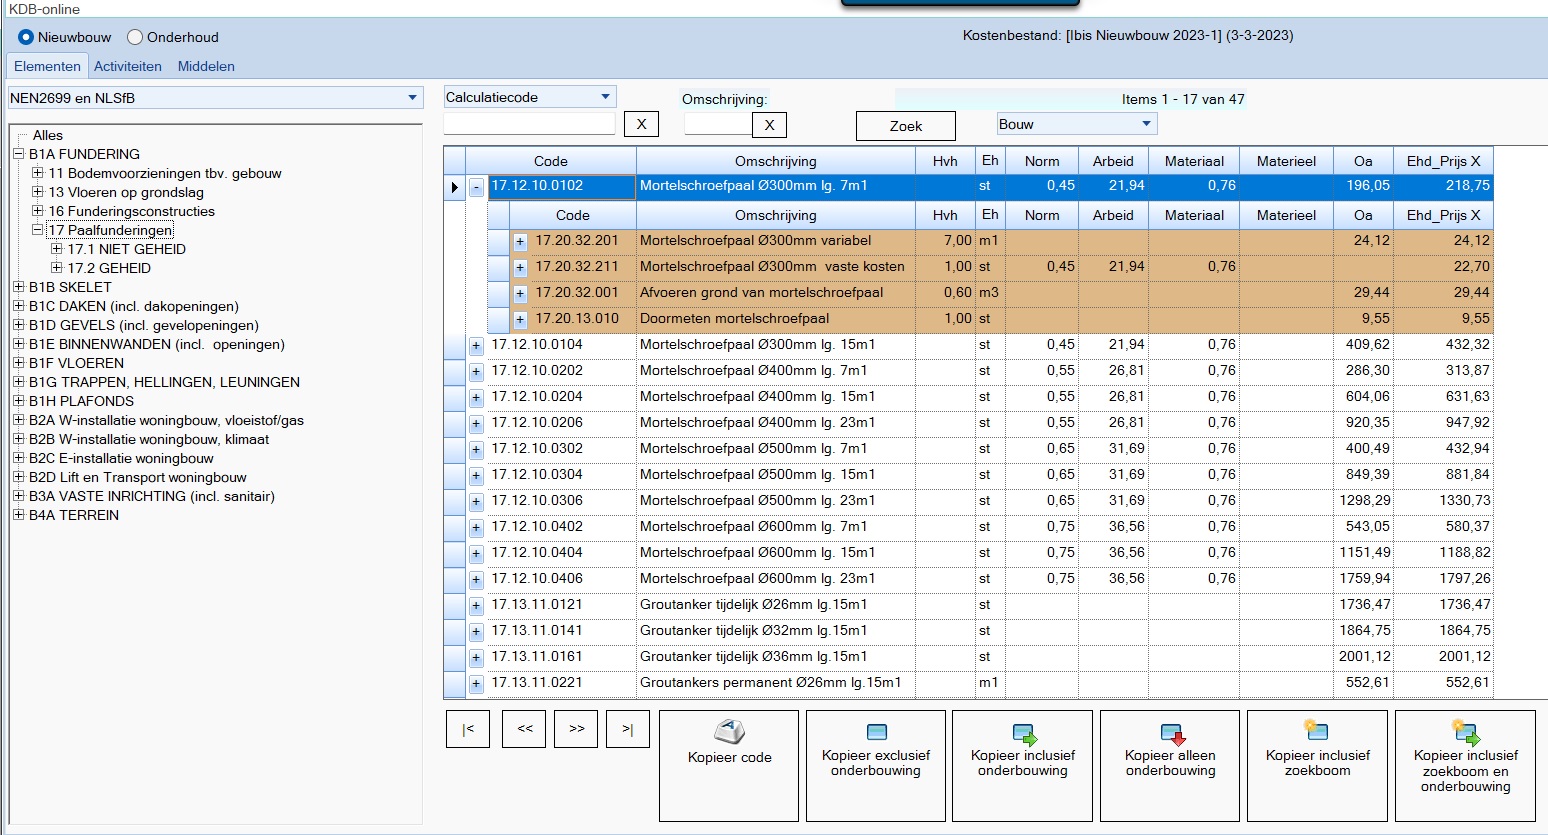Expand row 17.13.11.0221 plus icon
The width and height of the screenshot is (1548, 835).
click(476, 684)
